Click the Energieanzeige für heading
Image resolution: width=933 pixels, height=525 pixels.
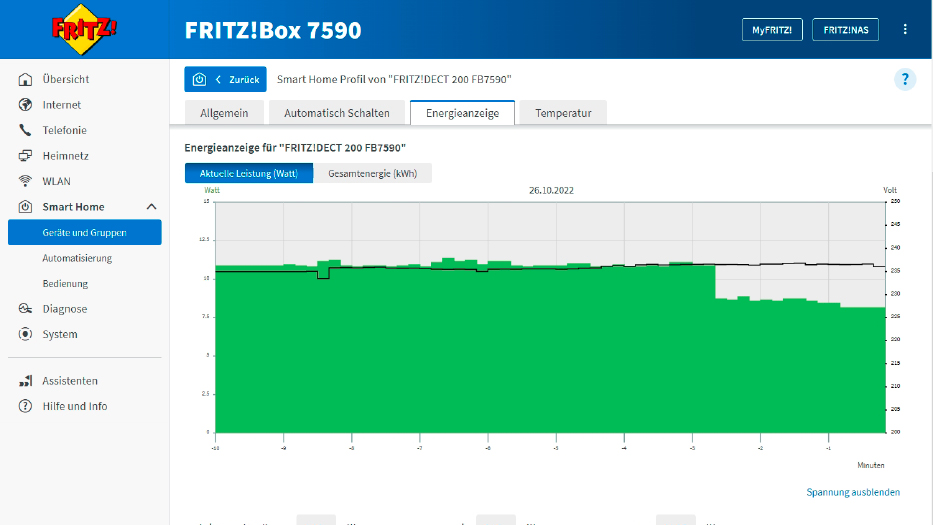[295, 148]
